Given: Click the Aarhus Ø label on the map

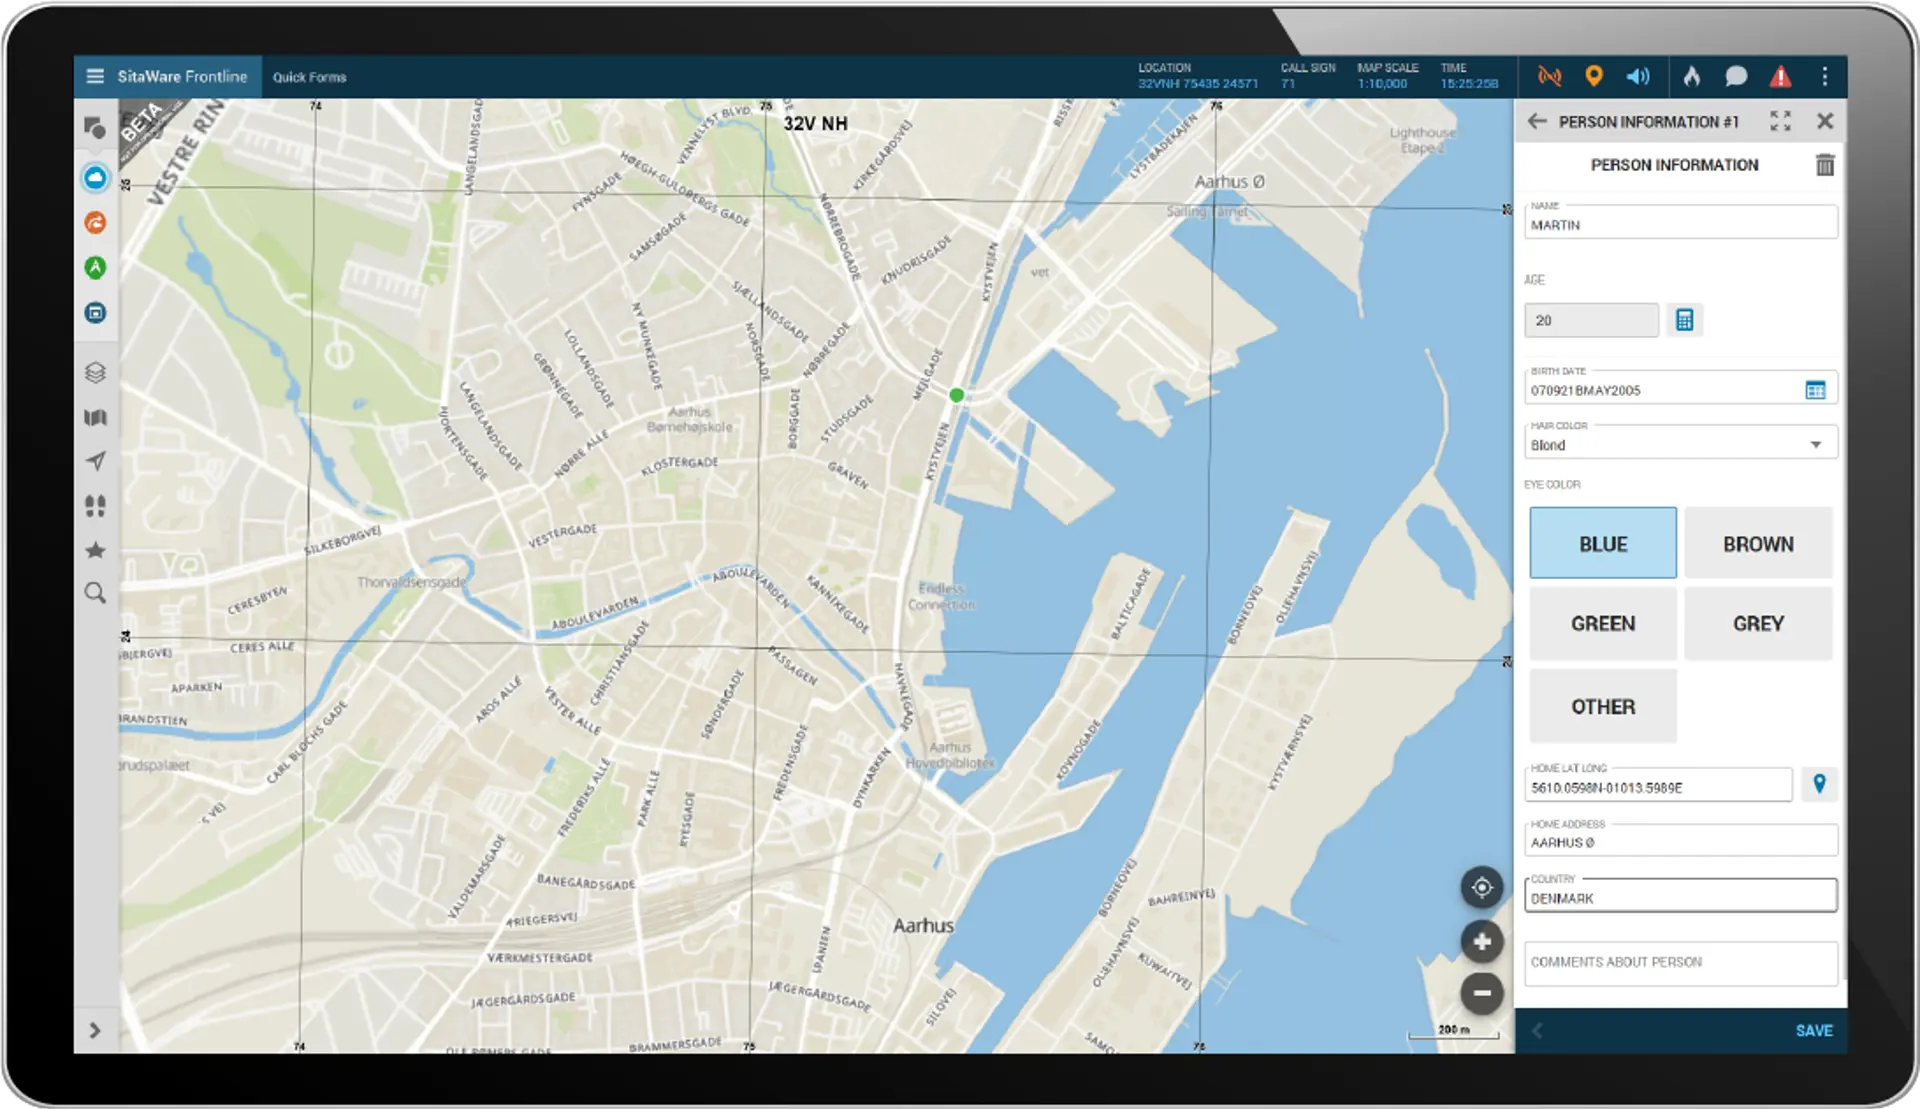Looking at the screenshot, I should pyautogui.click(x=1230, y=181).
